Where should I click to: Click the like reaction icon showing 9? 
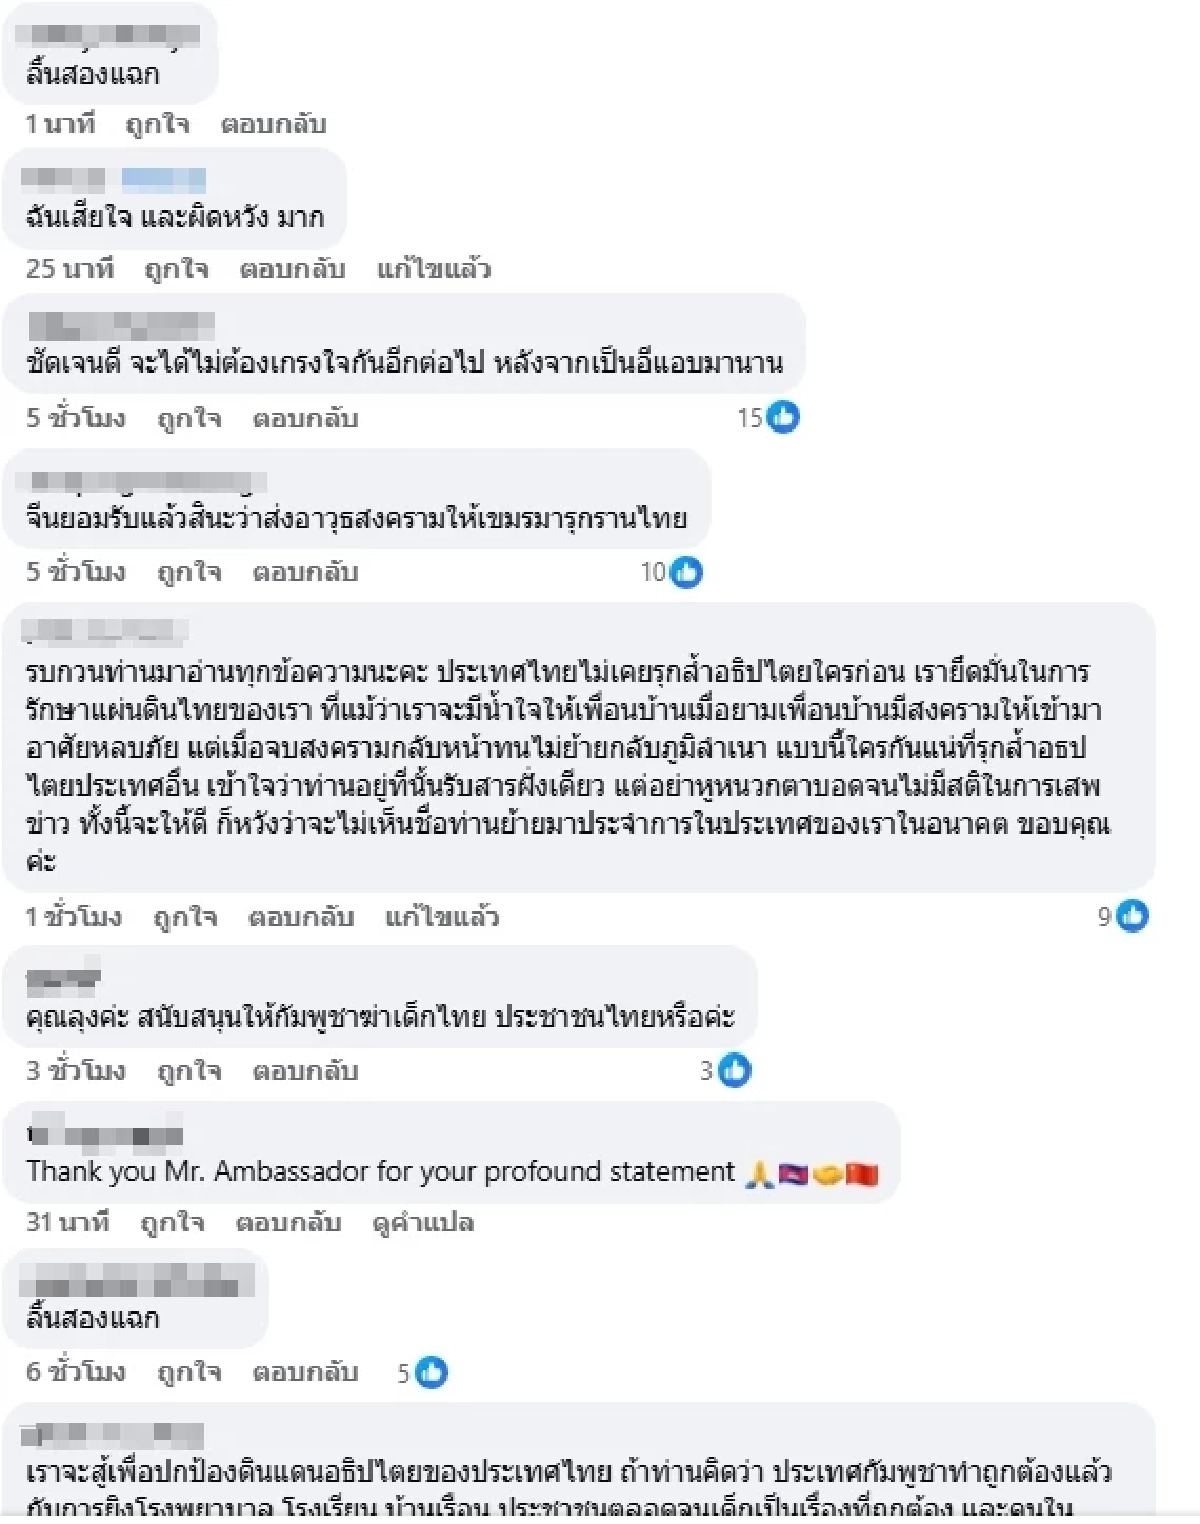pyautogui.click(x=1132, y=915)
